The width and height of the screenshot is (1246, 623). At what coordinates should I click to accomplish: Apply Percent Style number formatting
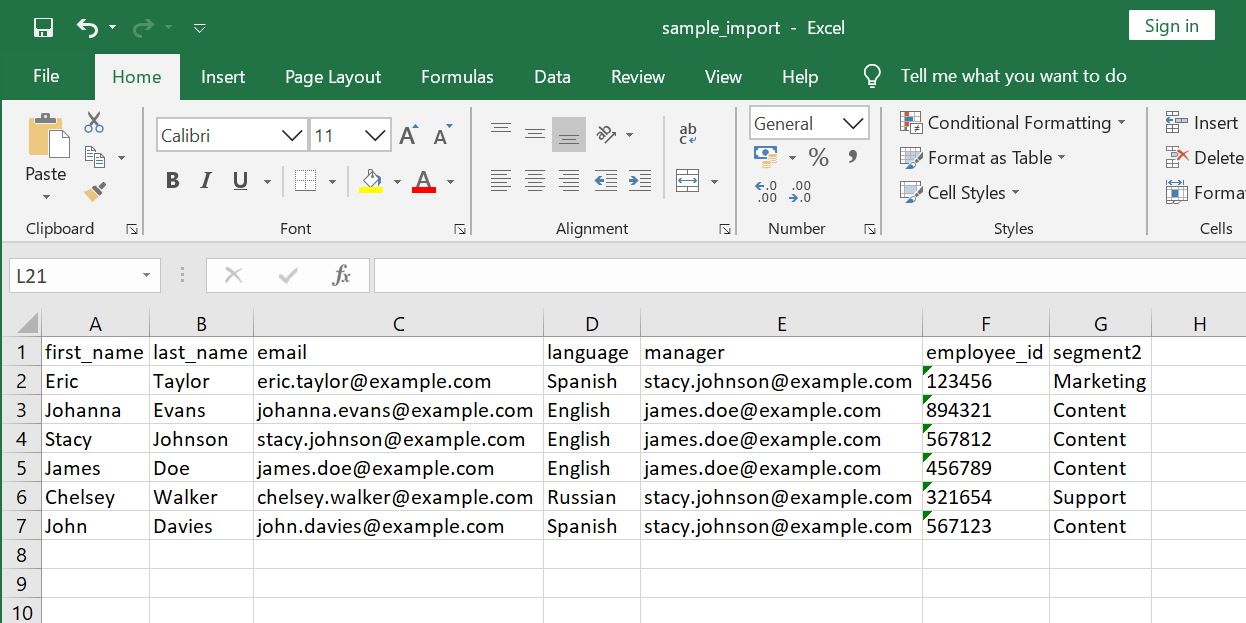(817, 157)
